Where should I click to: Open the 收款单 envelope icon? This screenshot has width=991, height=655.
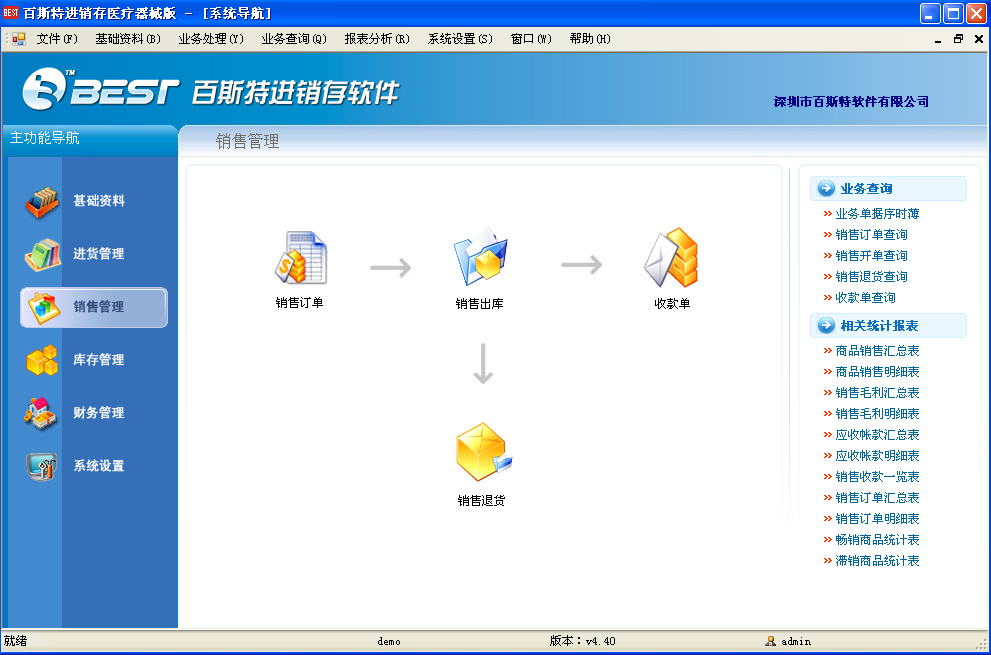pos(671,257)
